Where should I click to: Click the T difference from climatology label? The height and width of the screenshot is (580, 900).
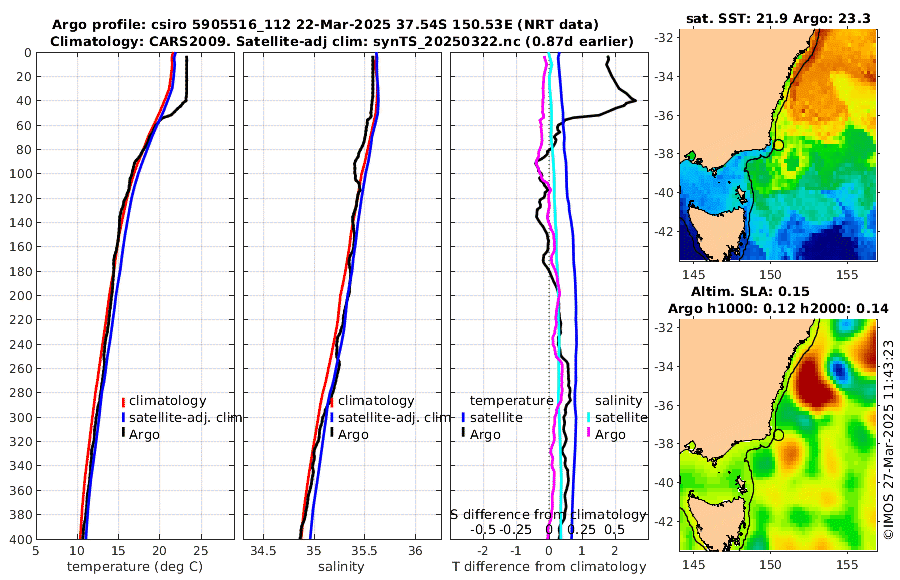(549, 567)
